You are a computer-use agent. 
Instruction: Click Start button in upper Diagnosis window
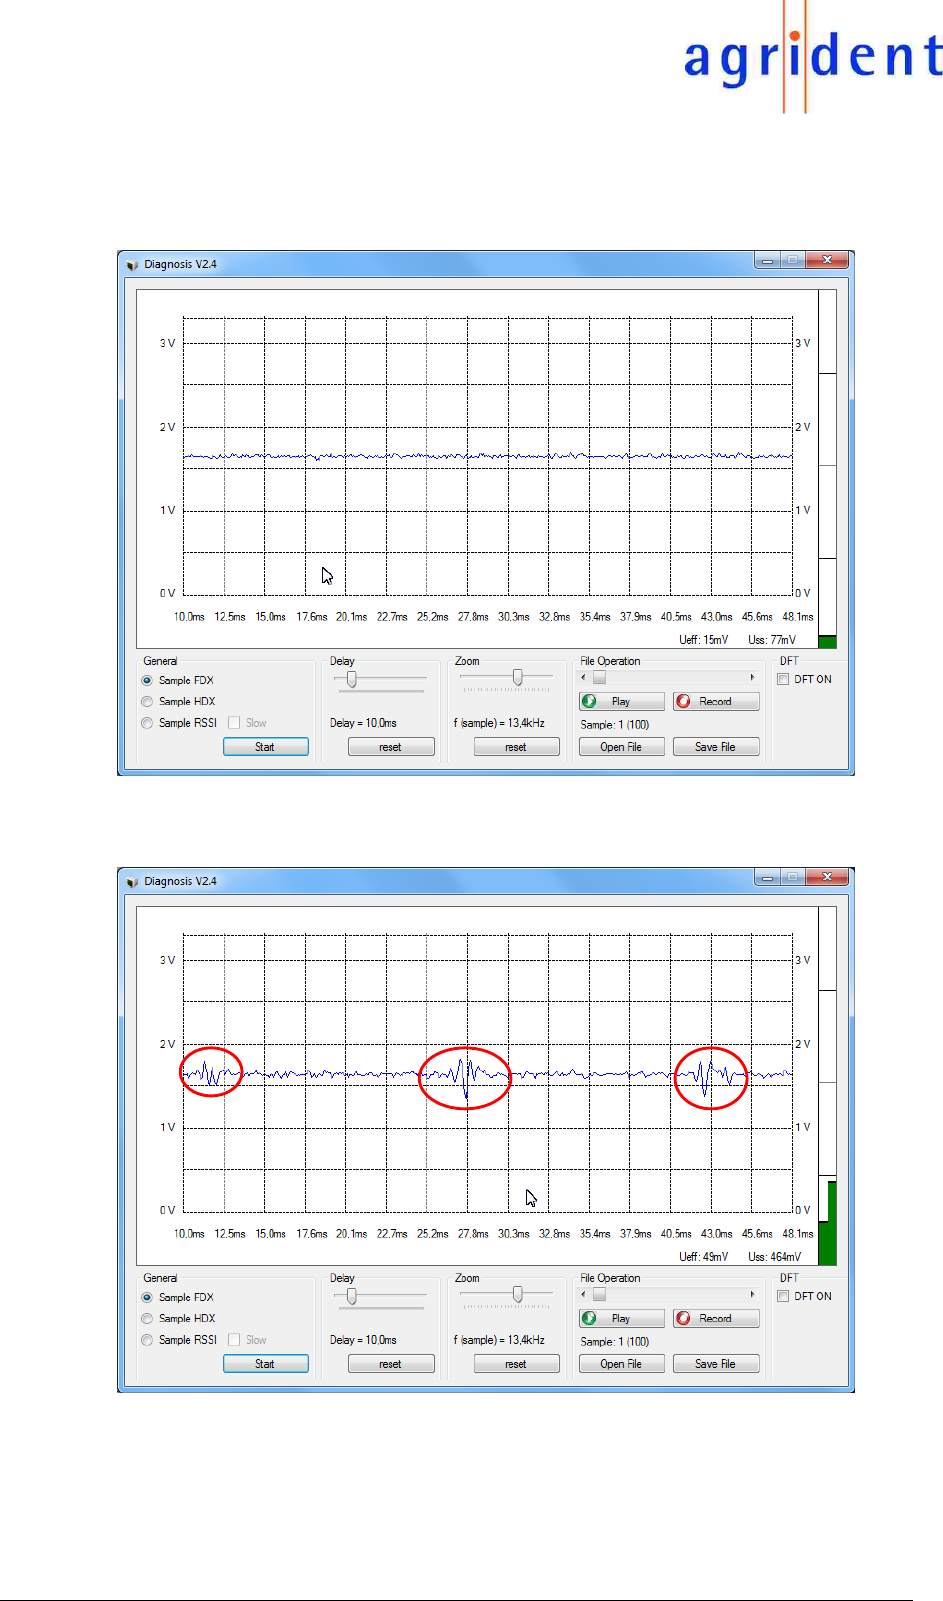[265, 747]
